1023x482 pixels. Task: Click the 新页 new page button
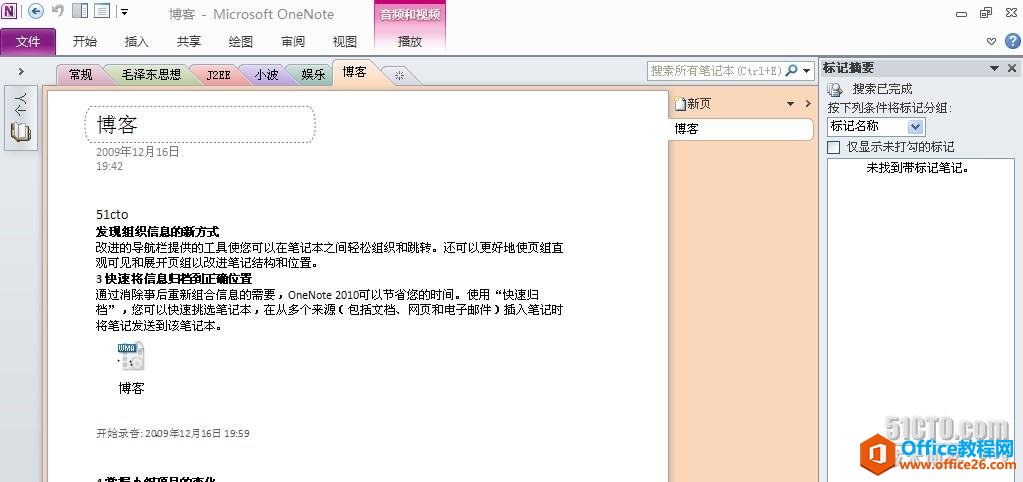pos(693,104)
